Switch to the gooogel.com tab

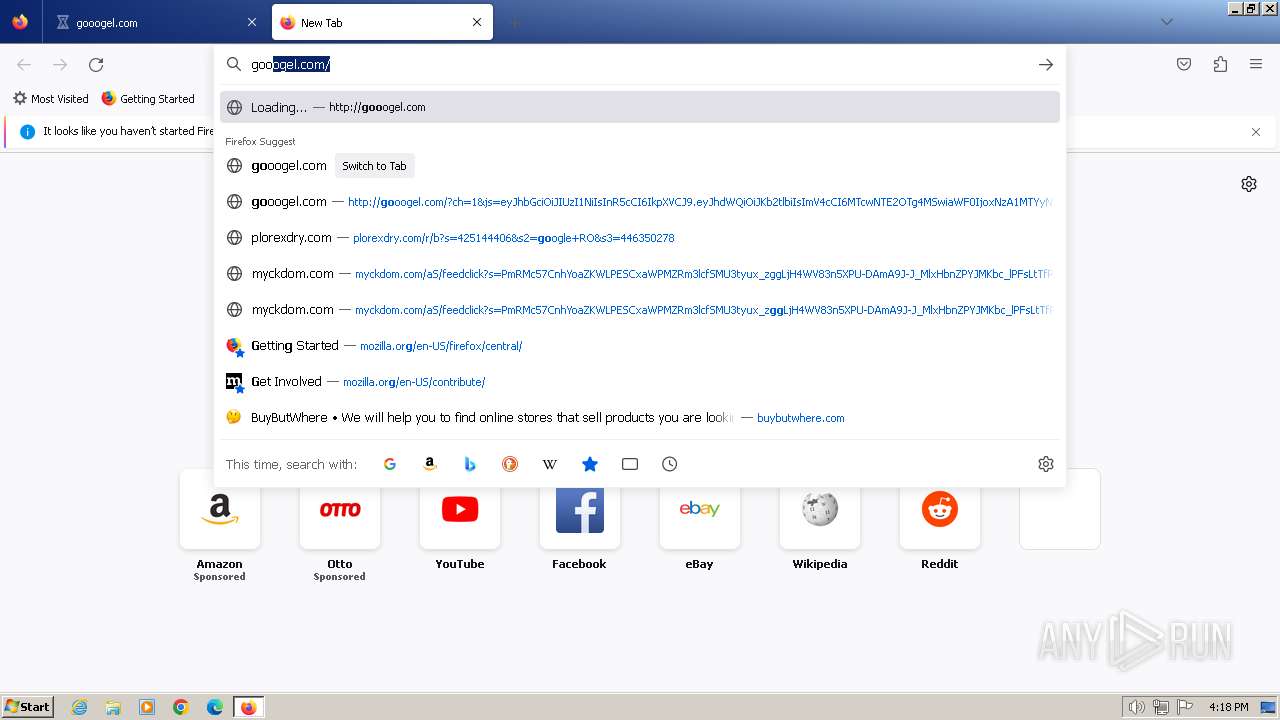(155, 22)
